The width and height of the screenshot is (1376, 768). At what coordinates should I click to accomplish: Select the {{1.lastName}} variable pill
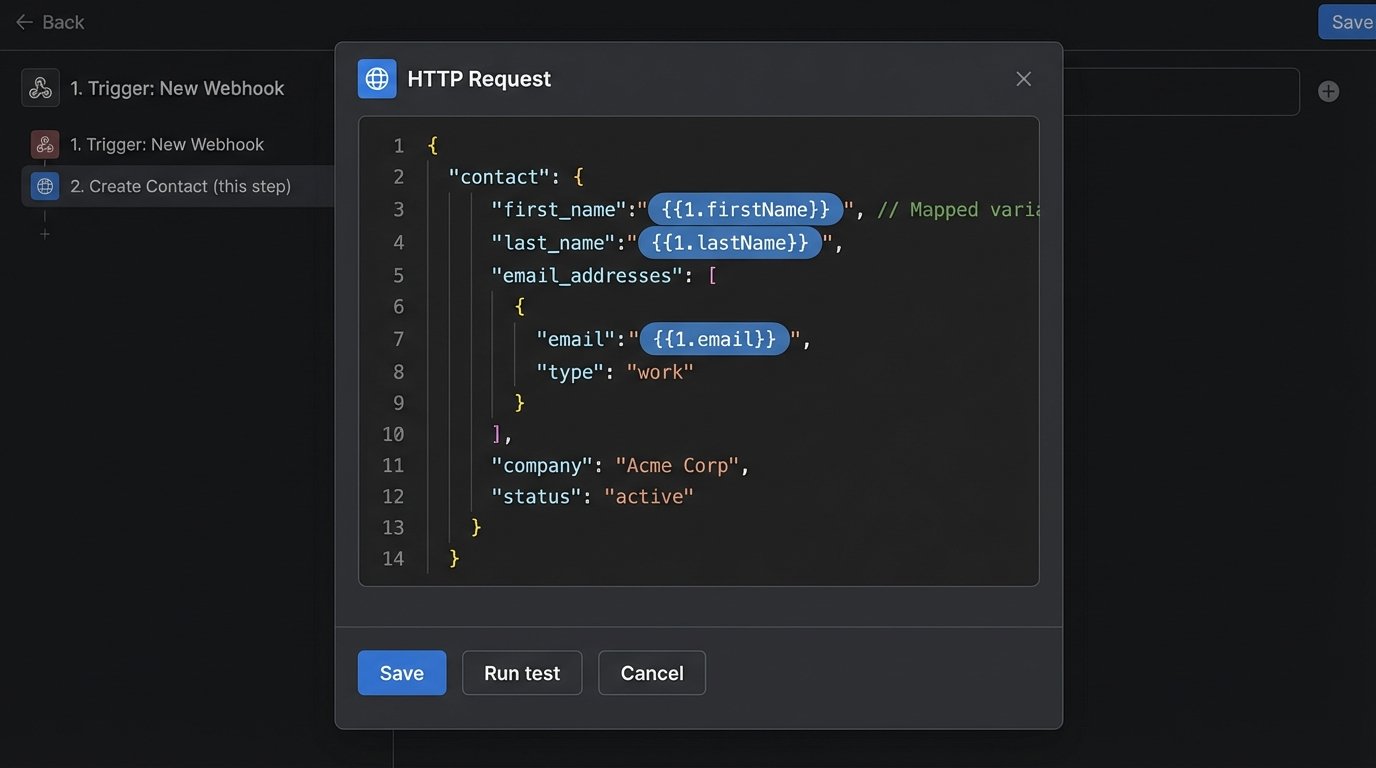(x=730, y=243)
